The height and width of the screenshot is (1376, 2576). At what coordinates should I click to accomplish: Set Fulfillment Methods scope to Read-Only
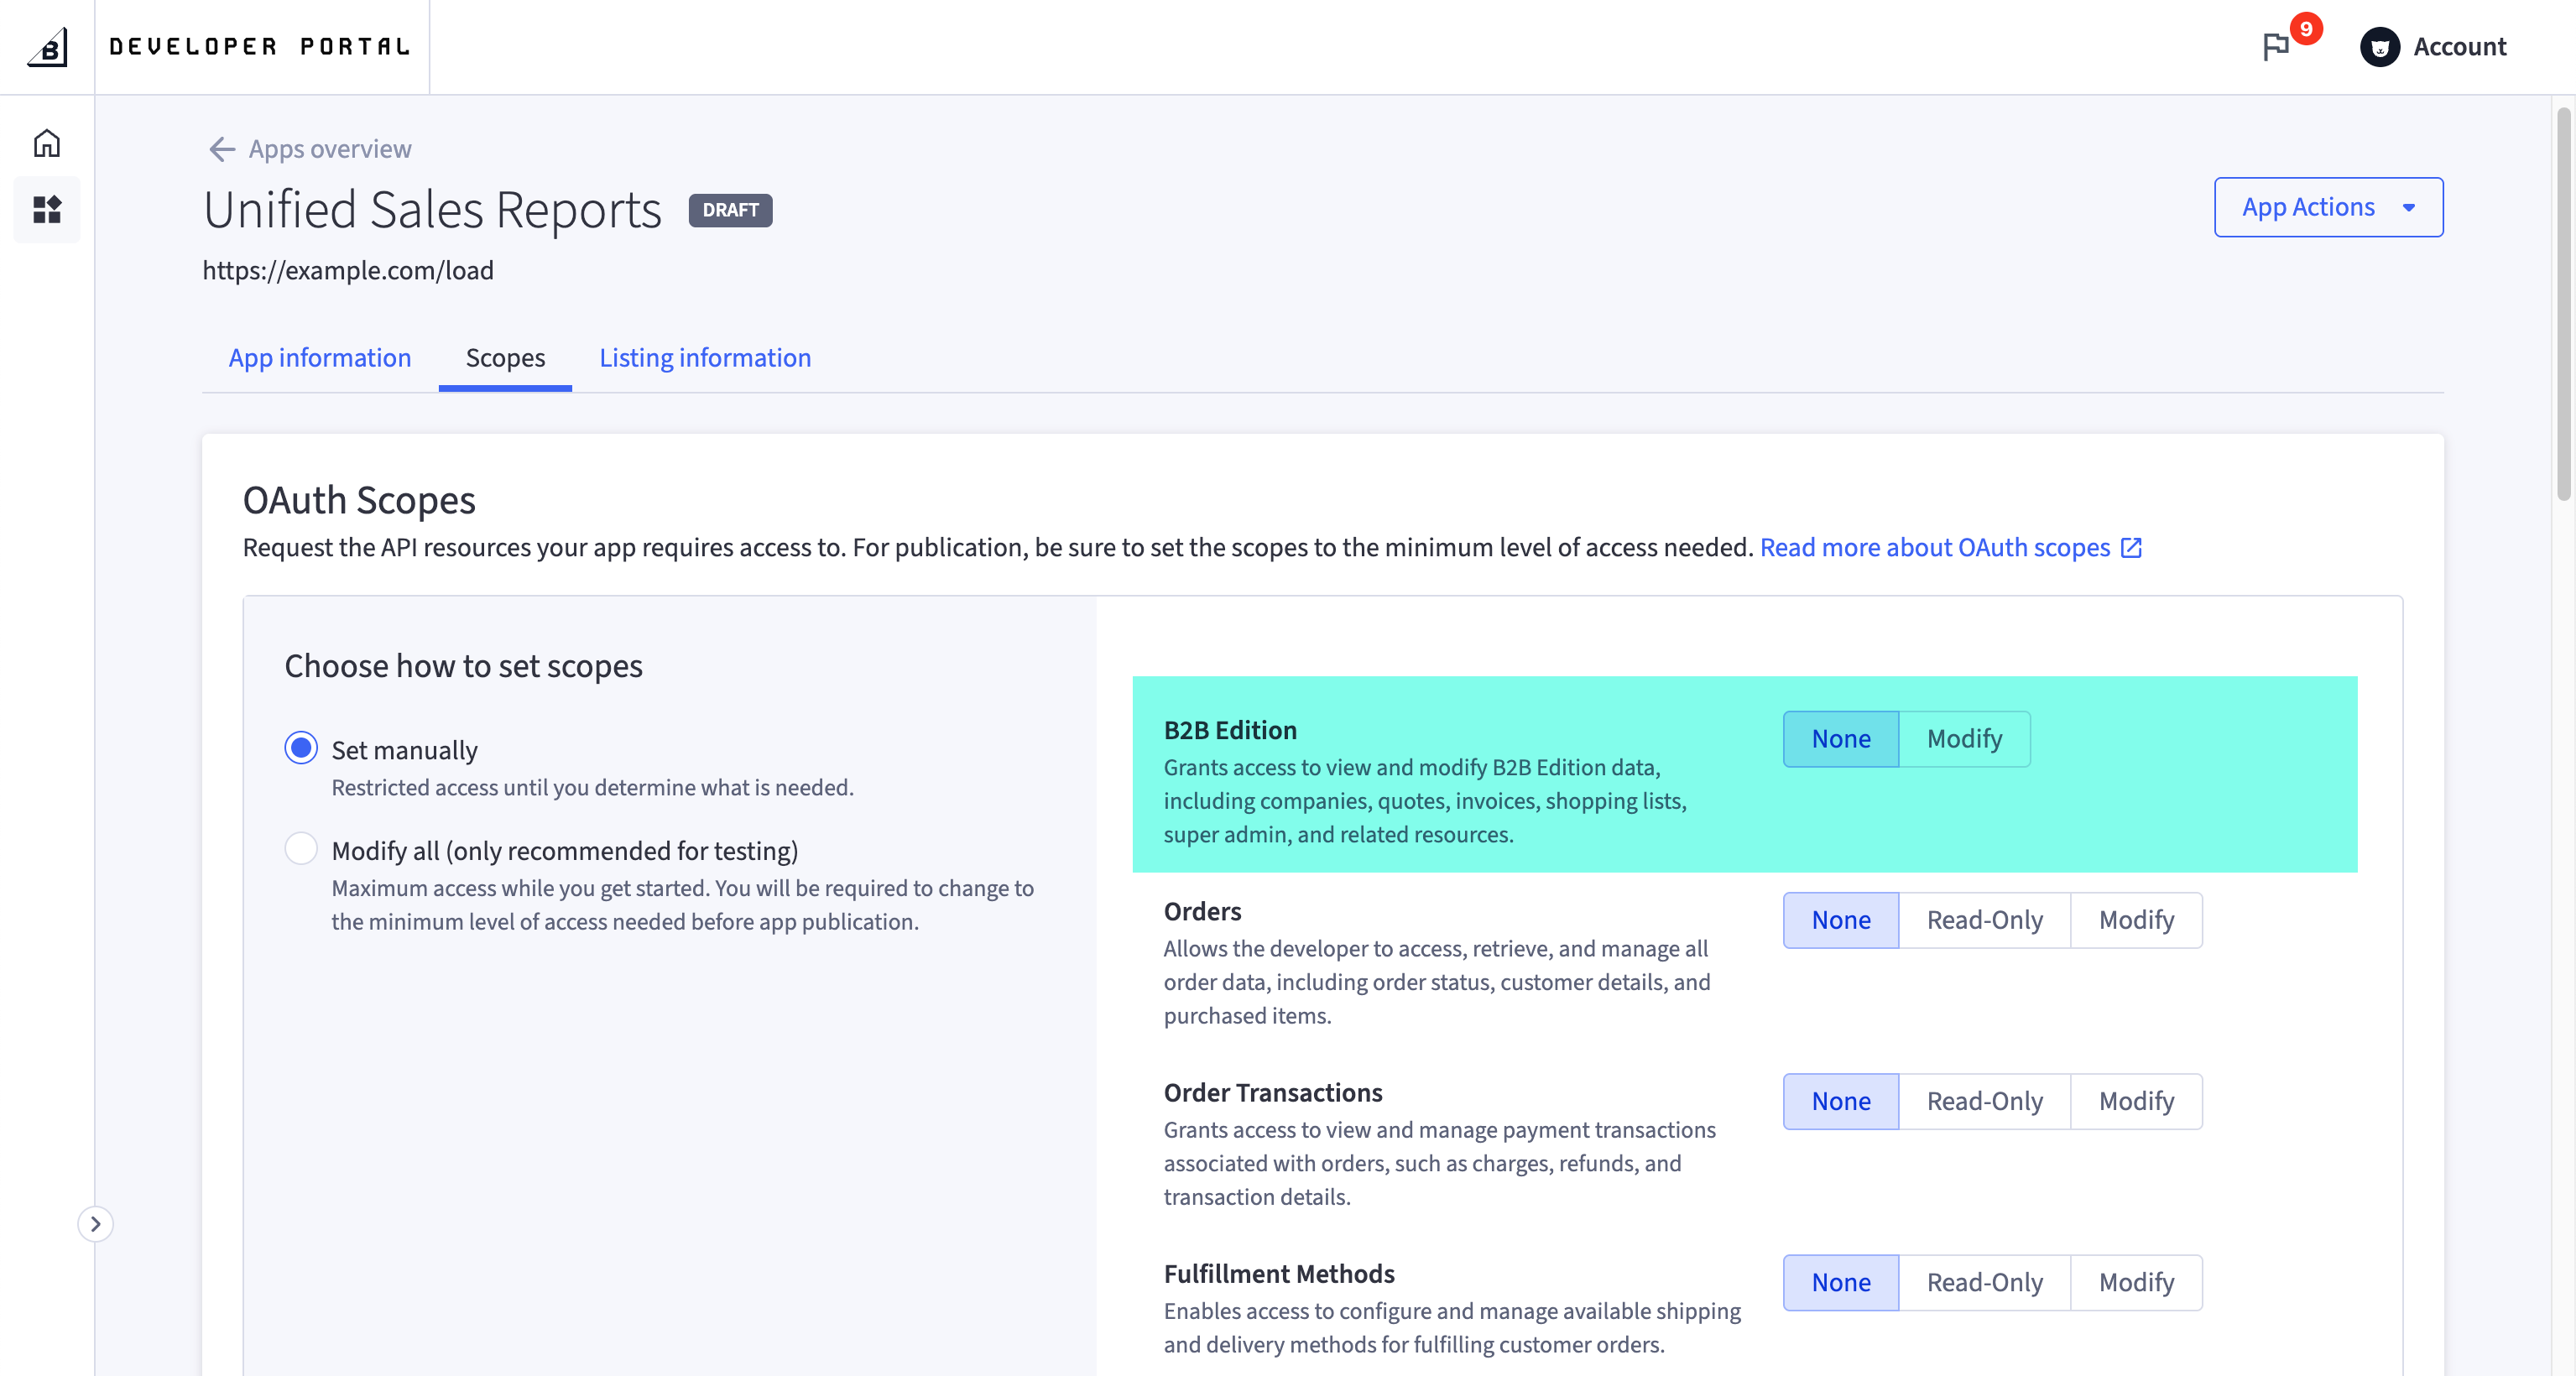1984,1282
